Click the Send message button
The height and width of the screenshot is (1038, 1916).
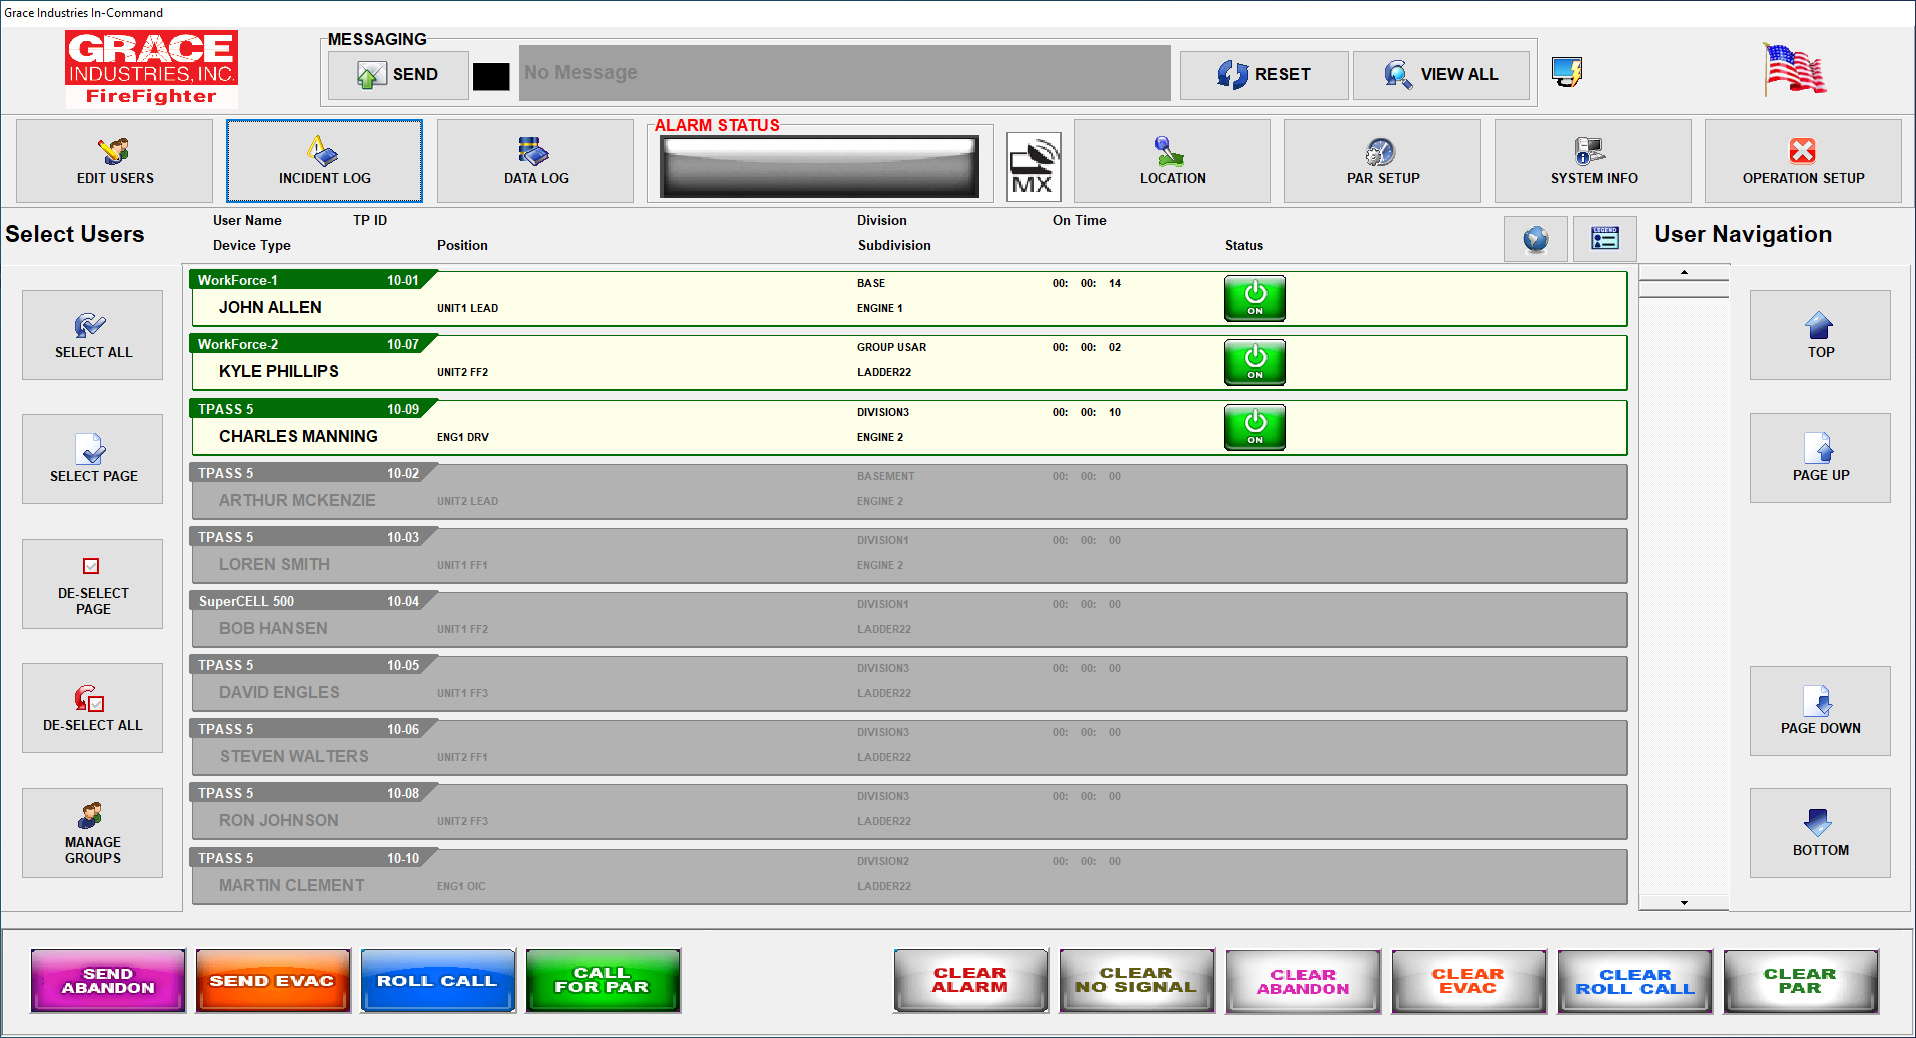coord(398,75)
